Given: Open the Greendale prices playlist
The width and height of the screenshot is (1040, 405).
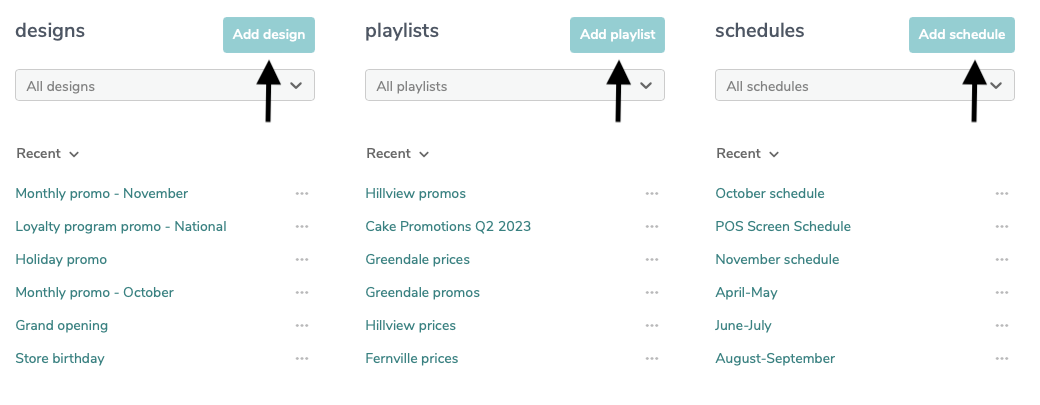Looking at the screenshot, I should coord(417,260).
